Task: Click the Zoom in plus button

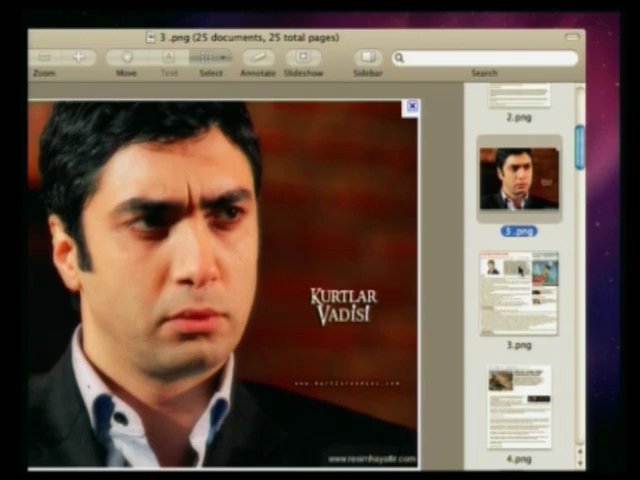Action: [x=78, y=57]
